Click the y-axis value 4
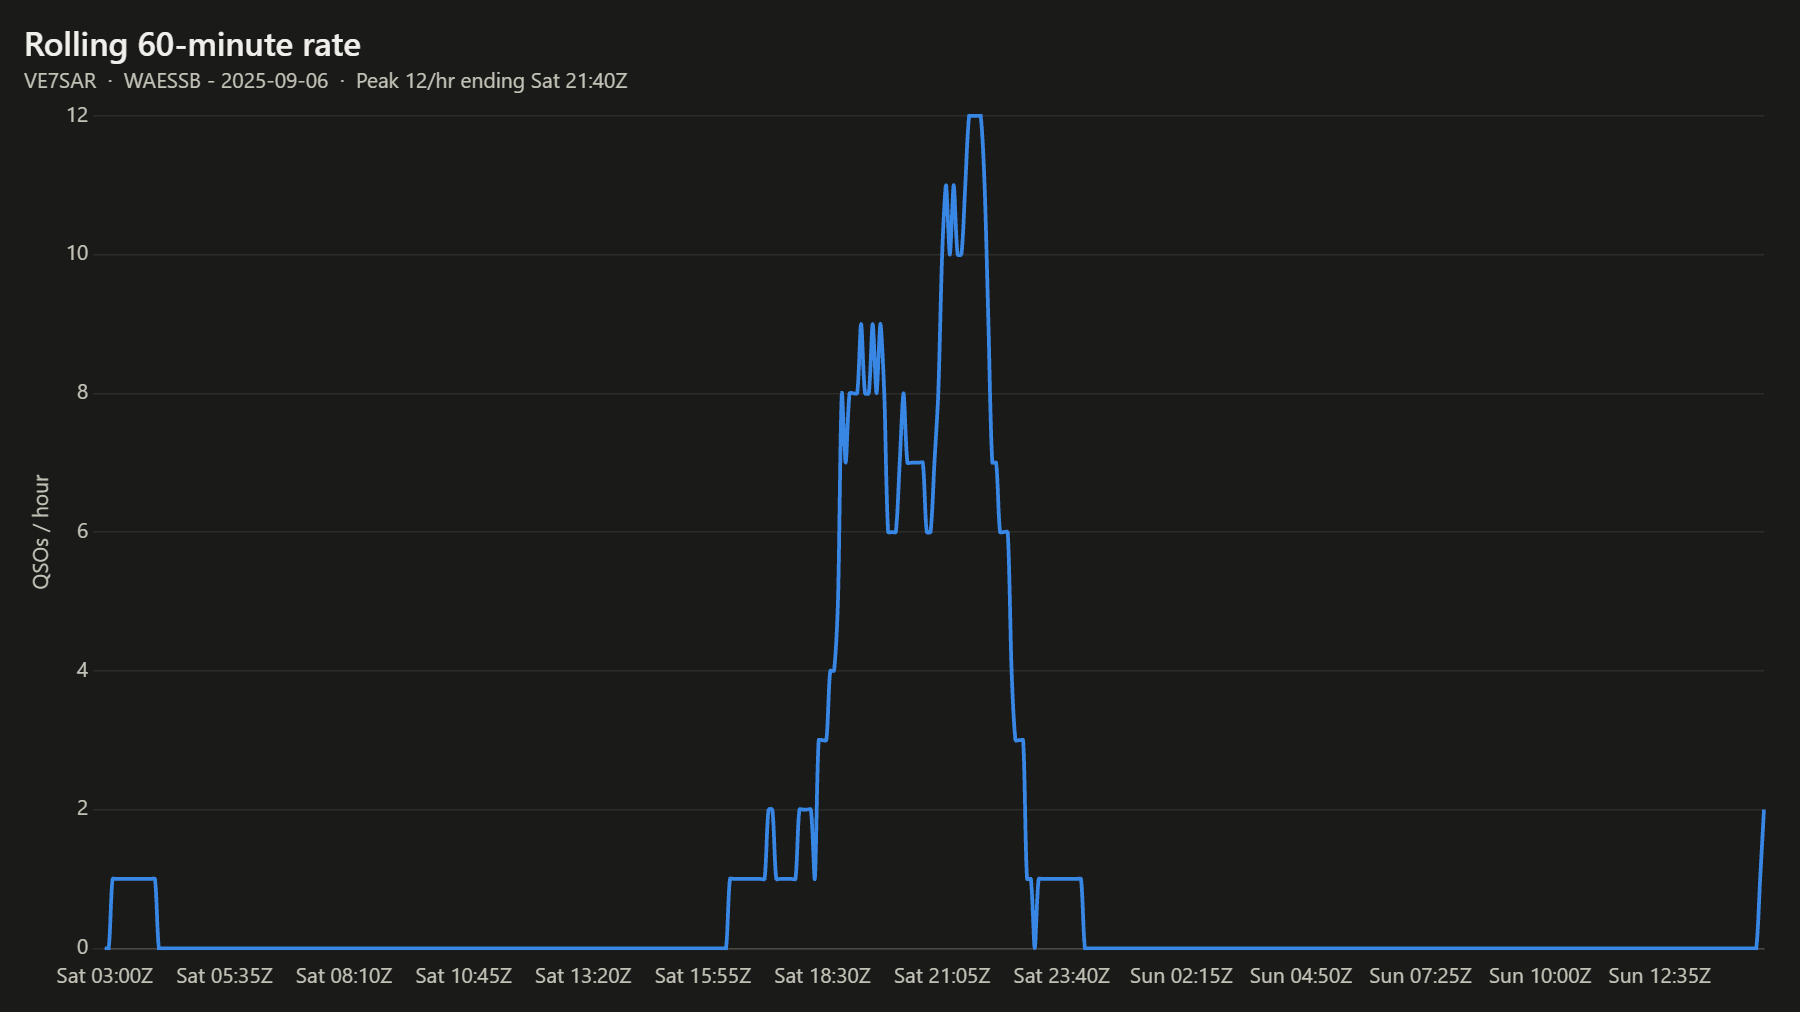1800x1012 pixels. tap(83, 670)
